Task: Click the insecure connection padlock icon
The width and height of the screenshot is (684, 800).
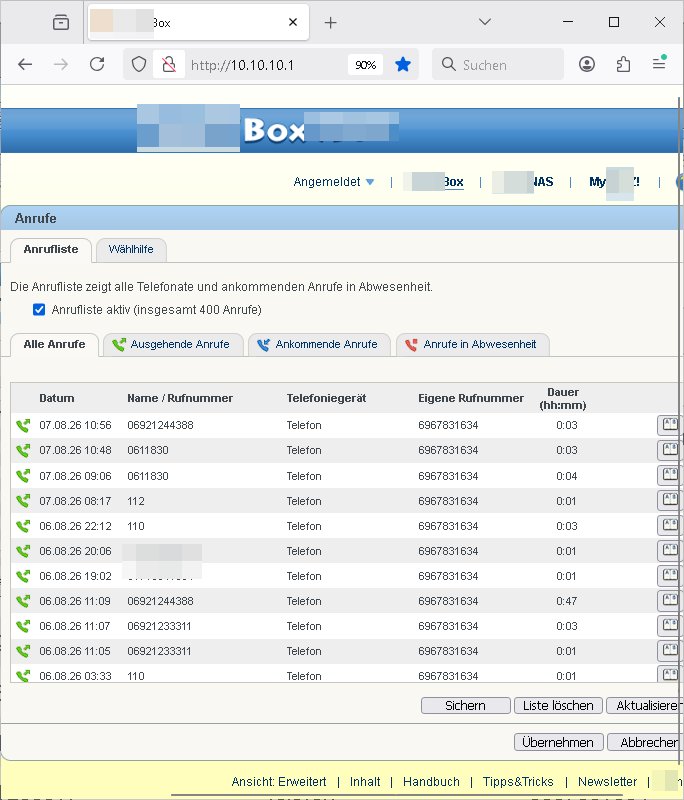Action: click(169, 64)
